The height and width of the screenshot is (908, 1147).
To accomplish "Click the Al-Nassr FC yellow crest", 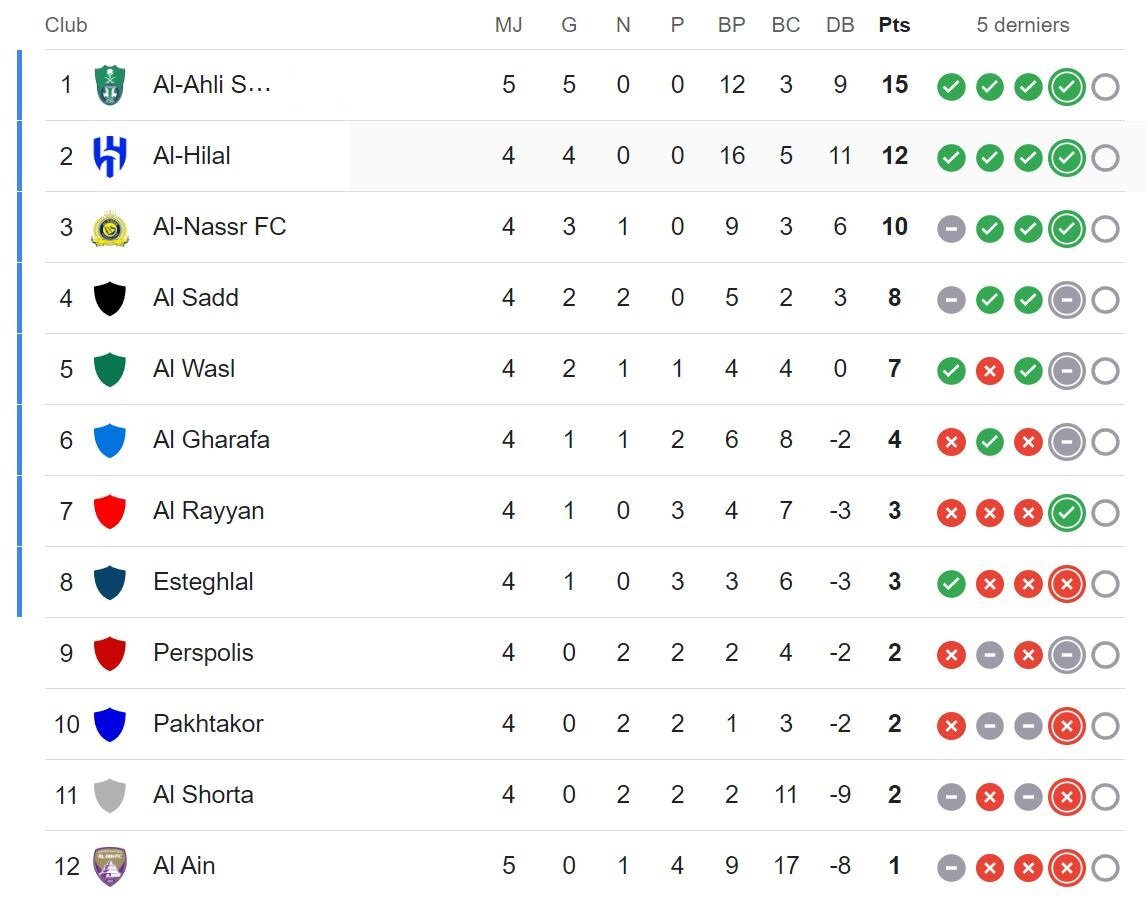I will (109, 228).
